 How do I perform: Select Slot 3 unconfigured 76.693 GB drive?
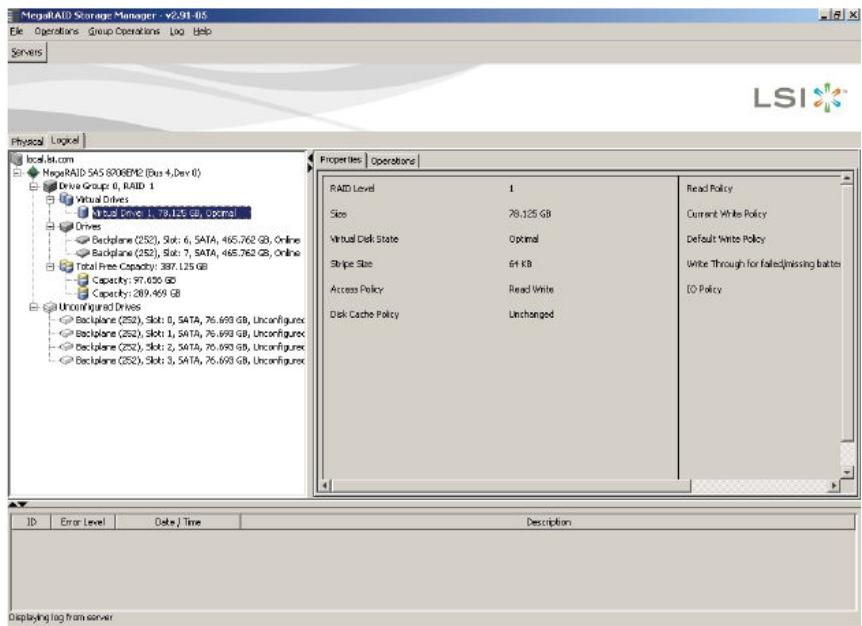190,361
